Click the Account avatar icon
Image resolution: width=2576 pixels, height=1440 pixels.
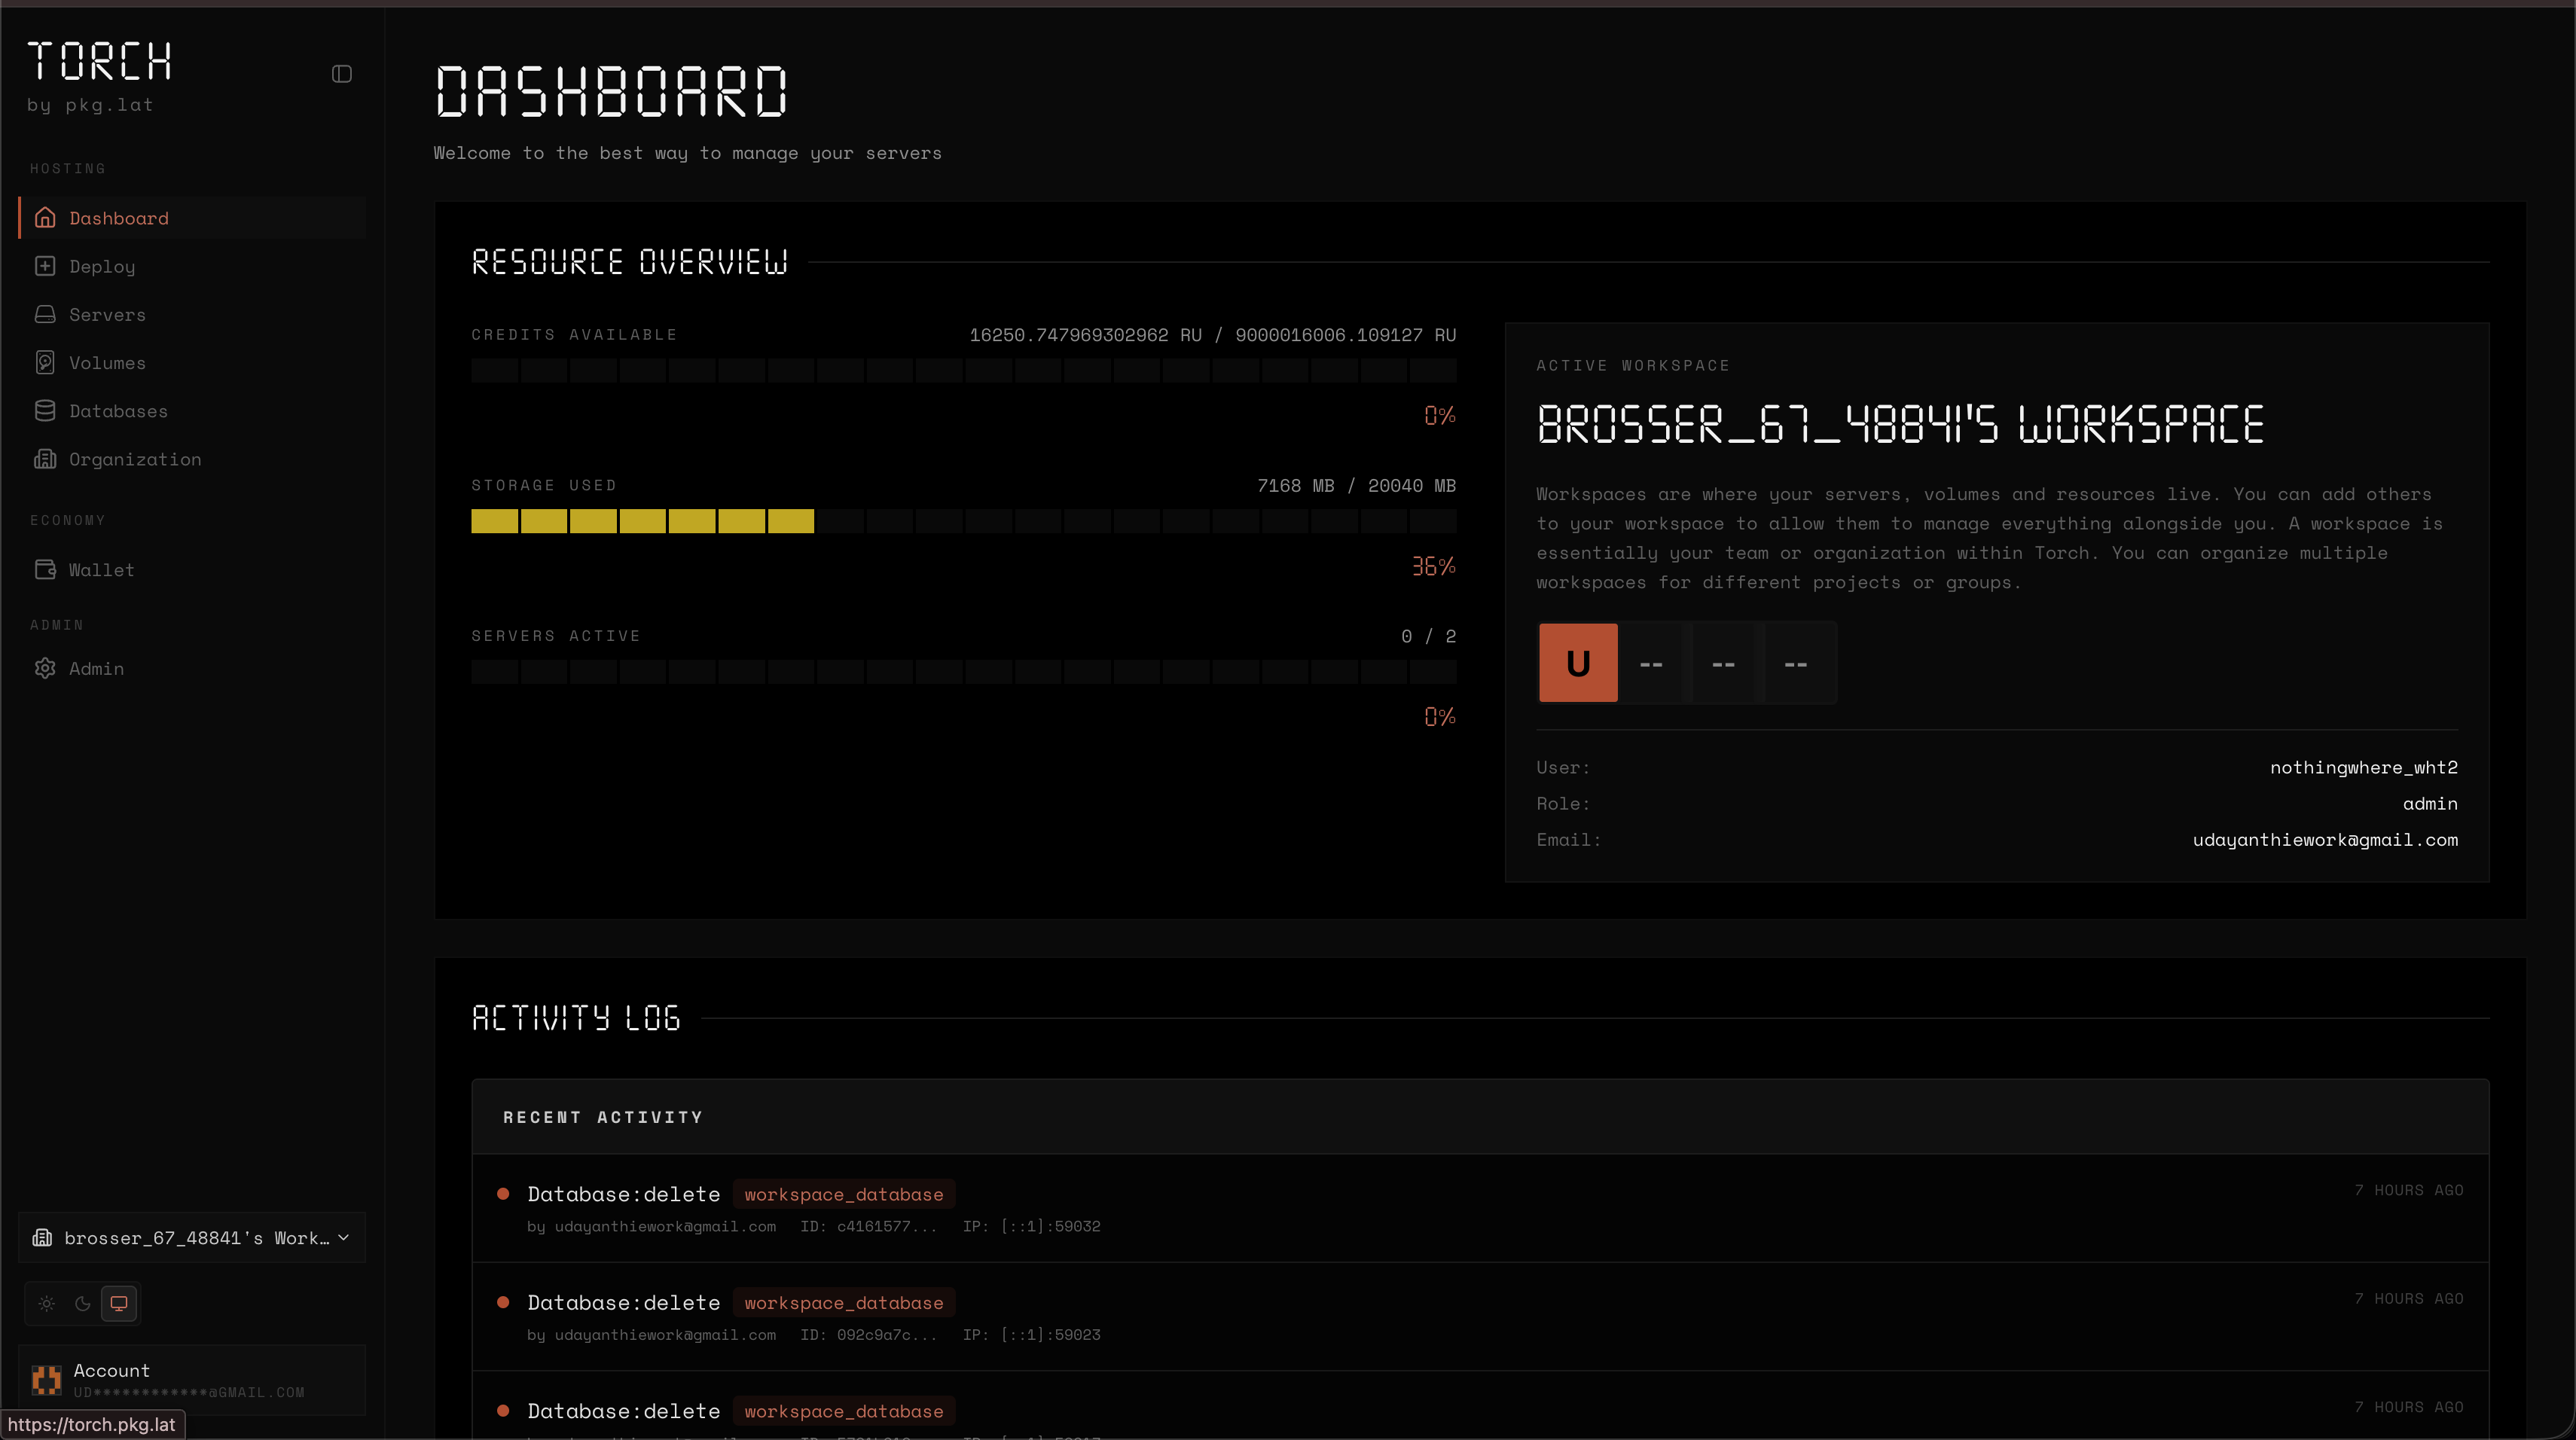[x=46, y=1380]
